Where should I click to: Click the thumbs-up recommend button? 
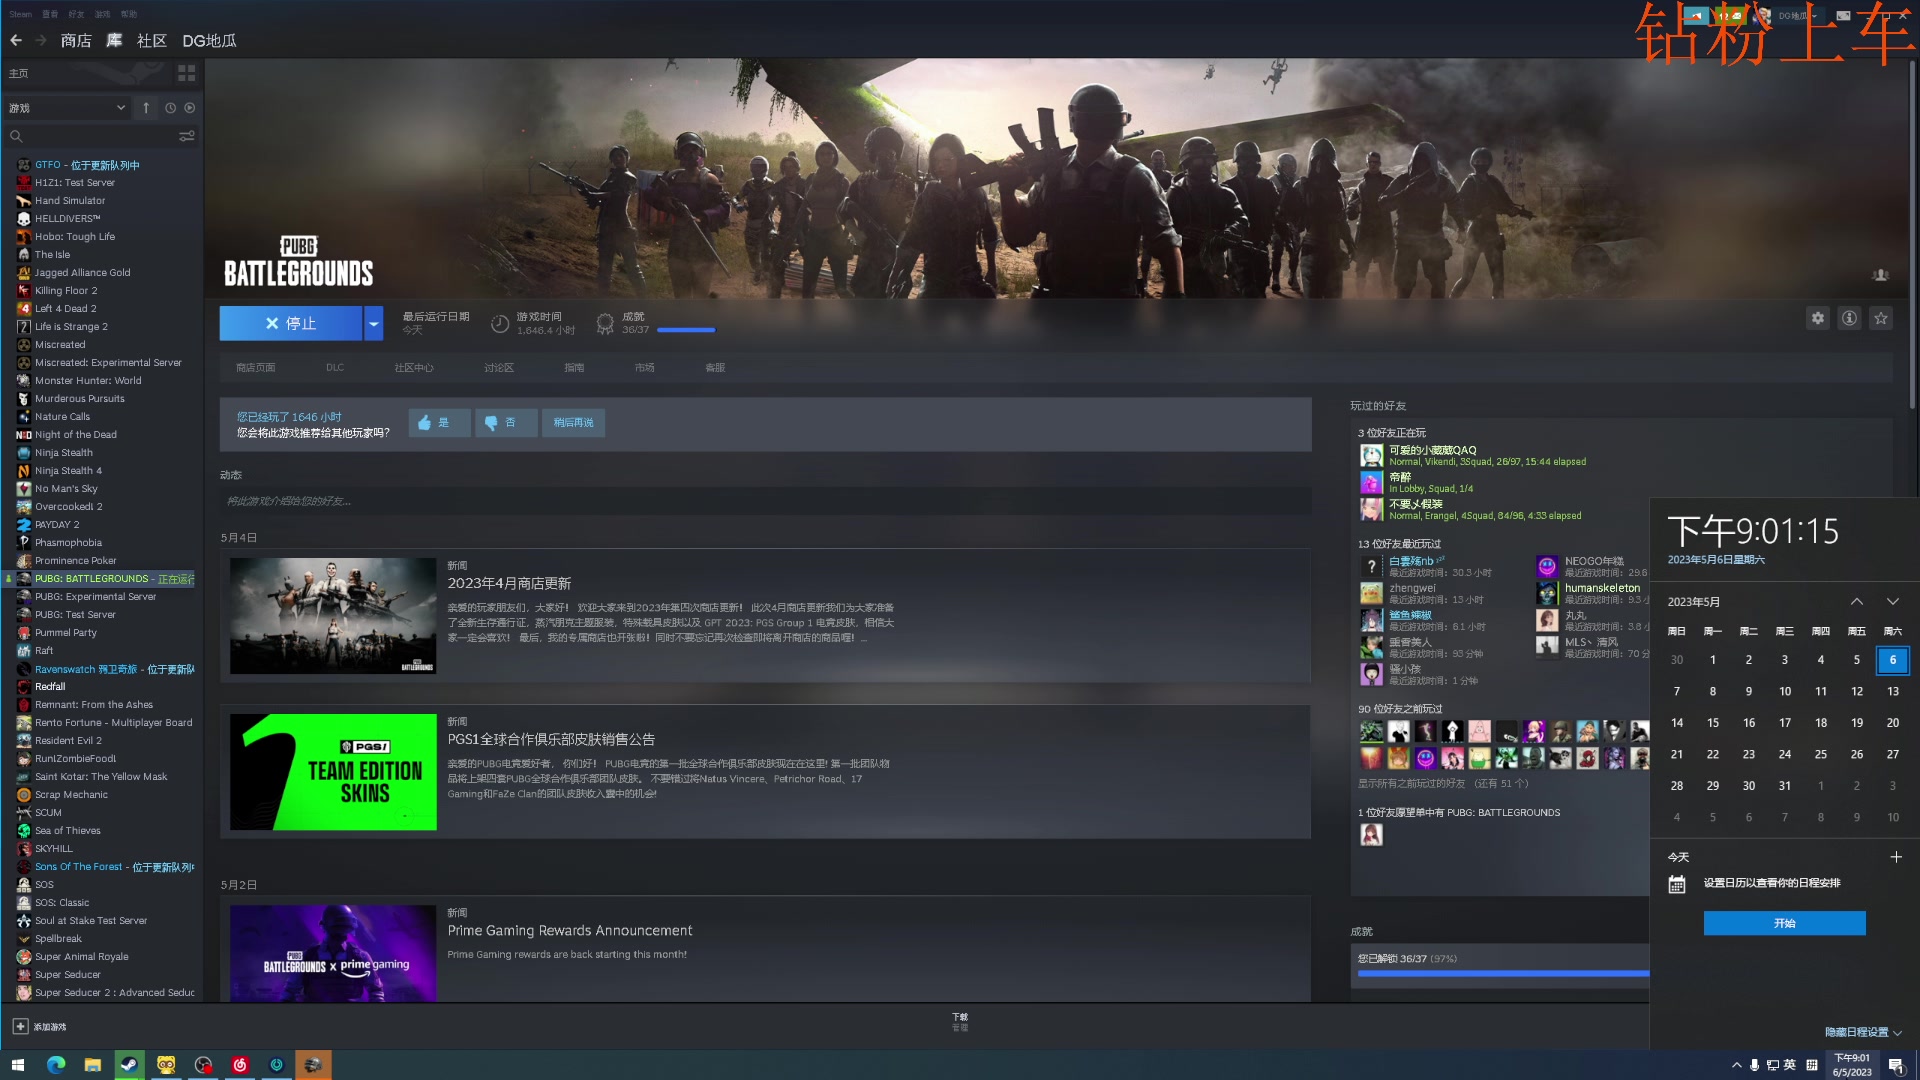click(x=439, y=423)
